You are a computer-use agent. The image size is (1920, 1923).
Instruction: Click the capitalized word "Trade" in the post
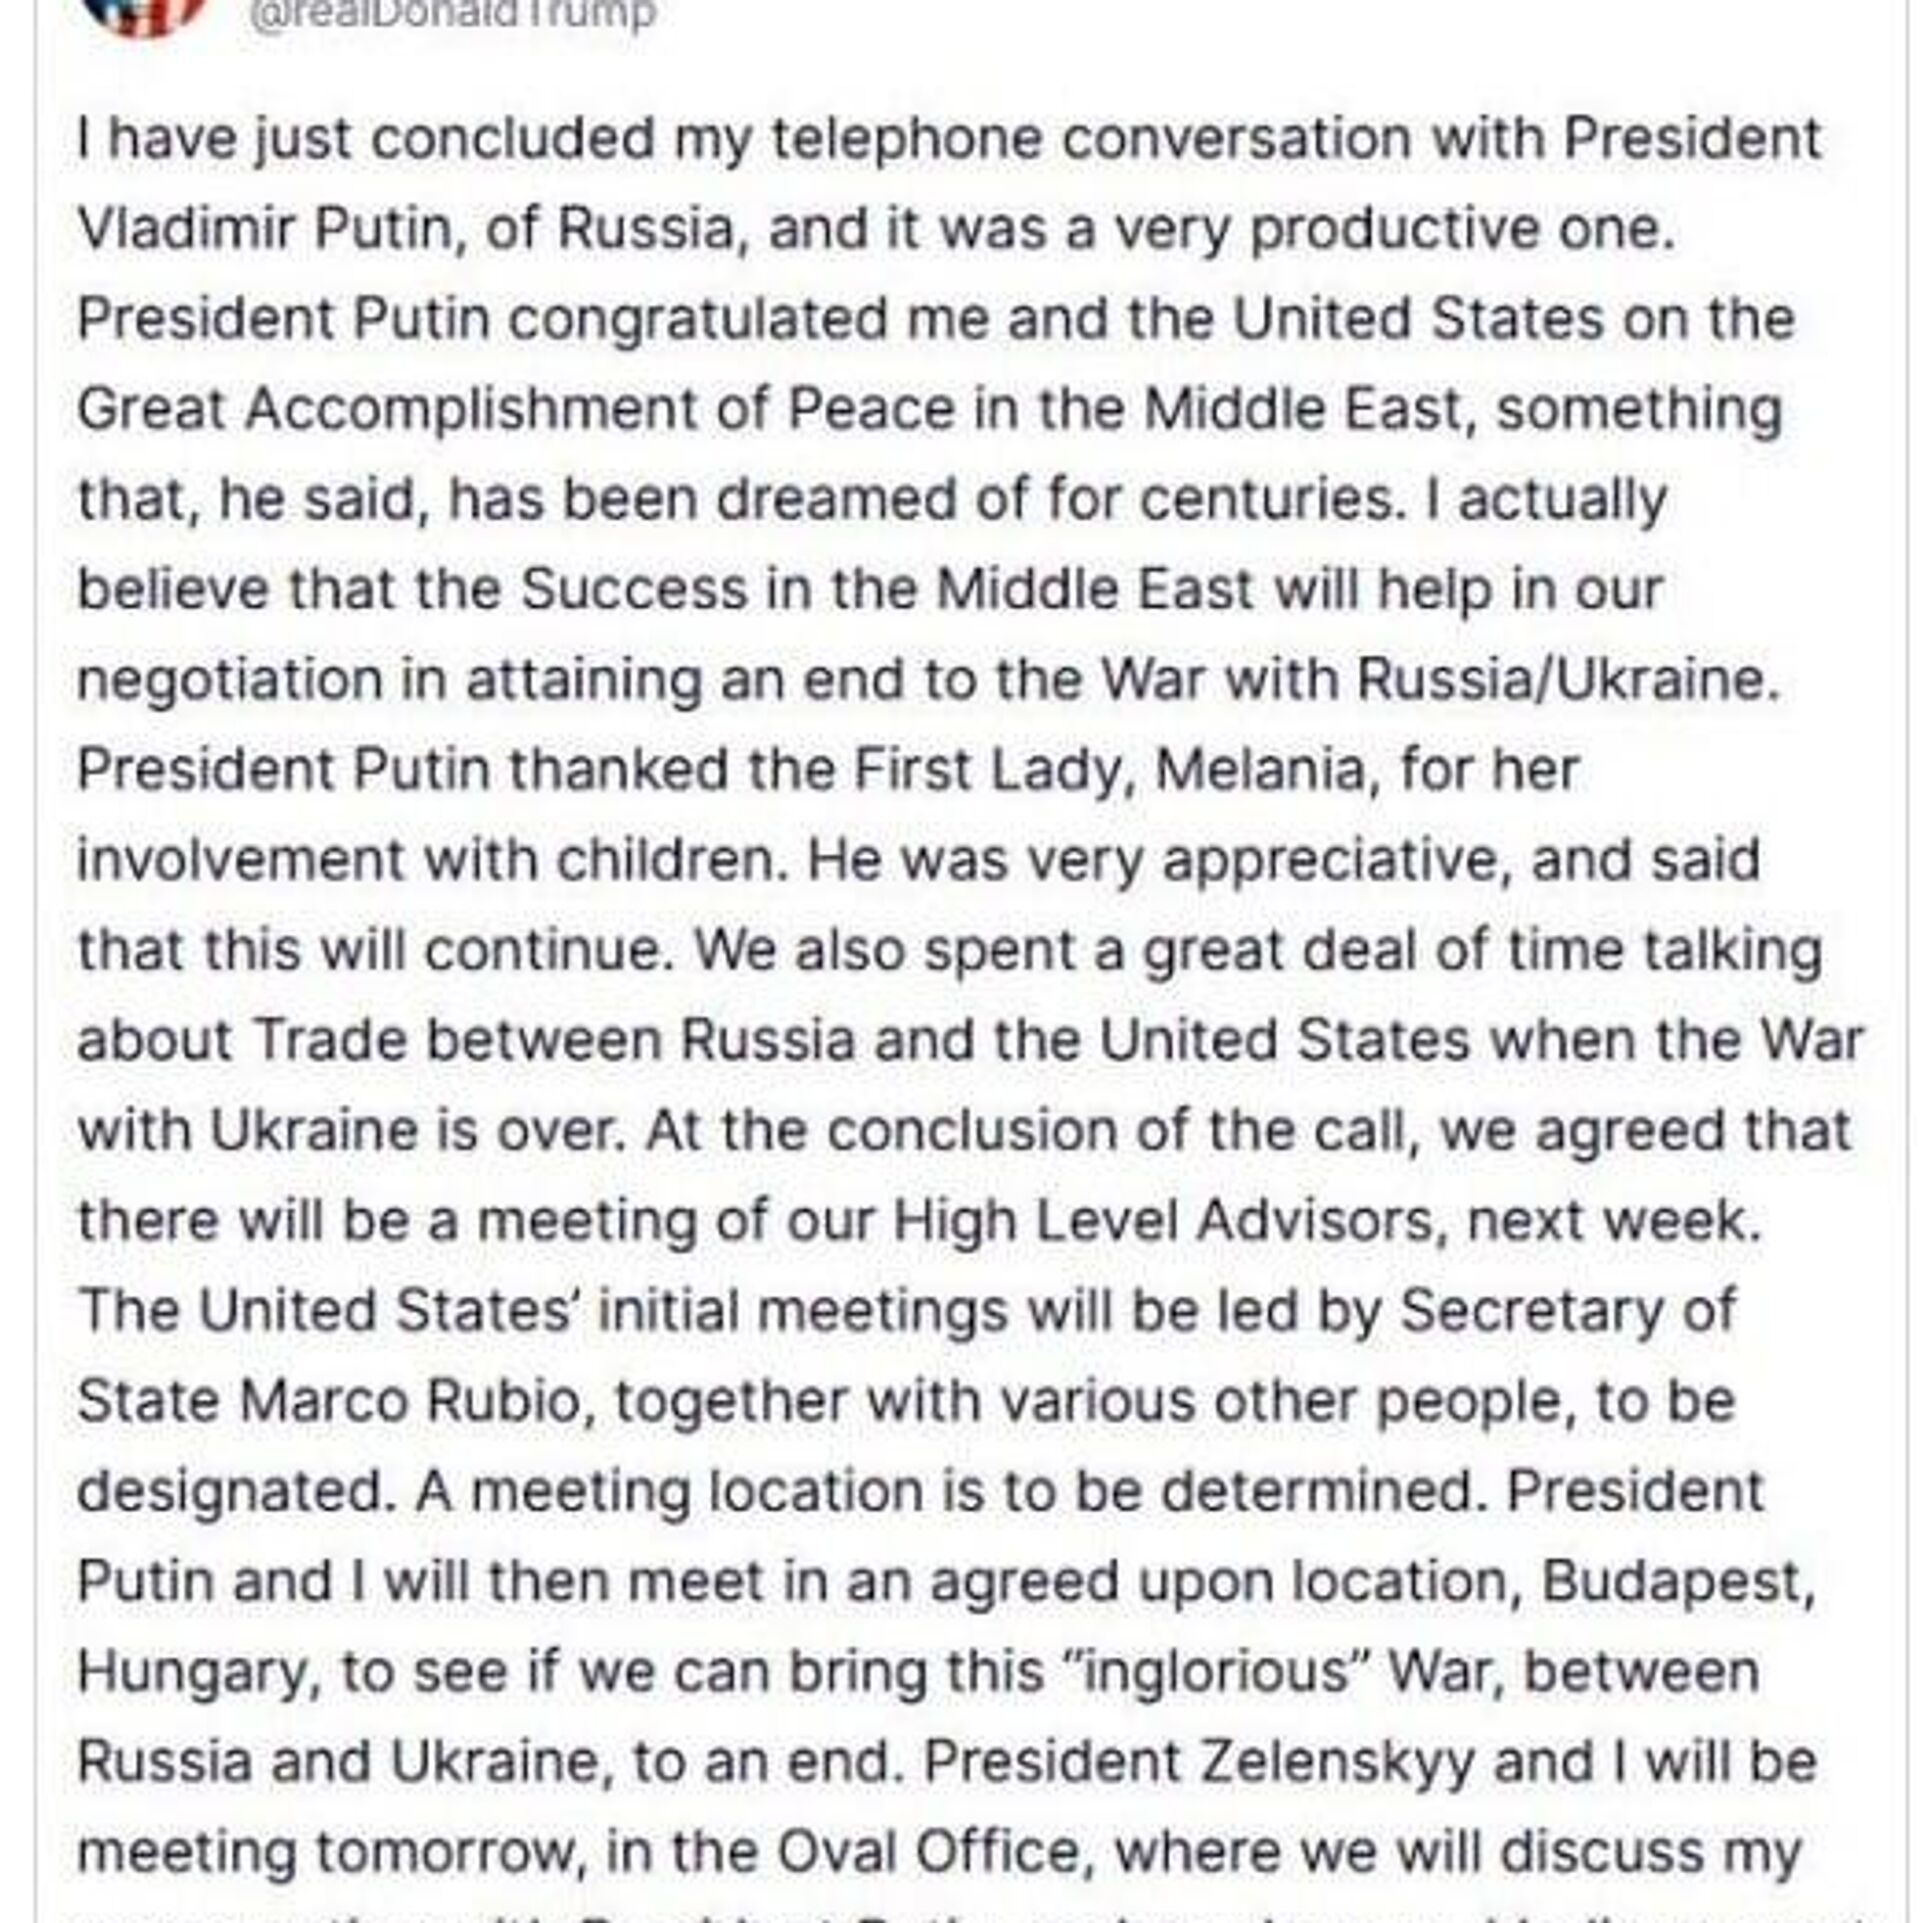point(330,1040)
